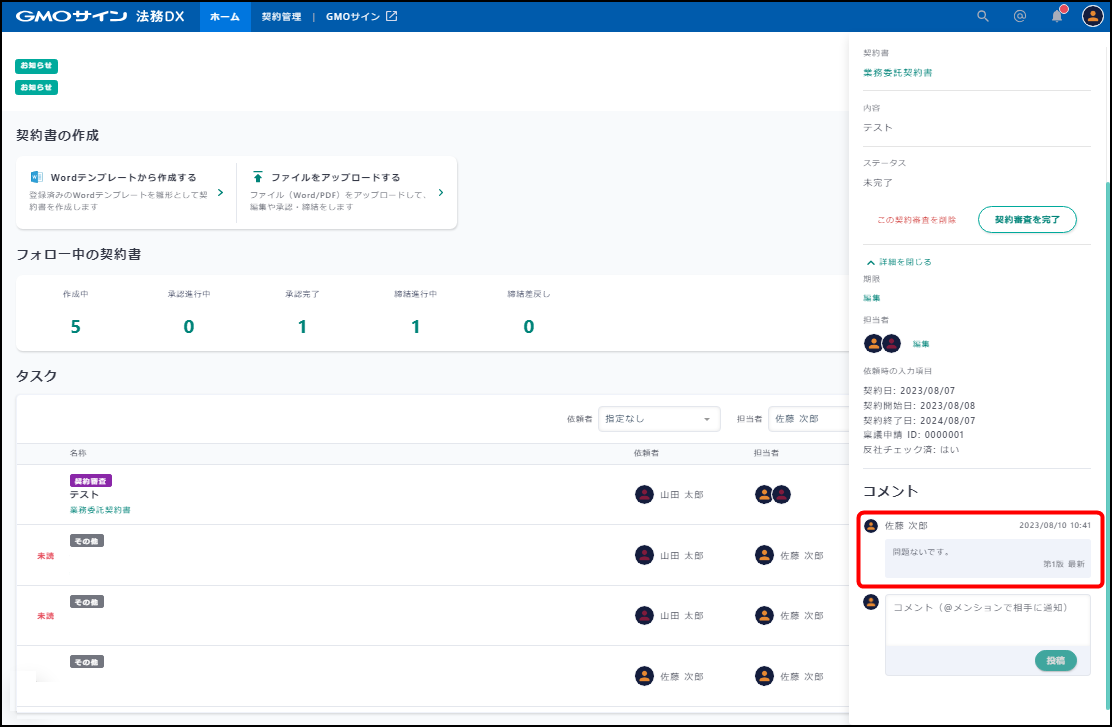
Task: Click the search magnifier icon in header
Action: click(982, 17)
